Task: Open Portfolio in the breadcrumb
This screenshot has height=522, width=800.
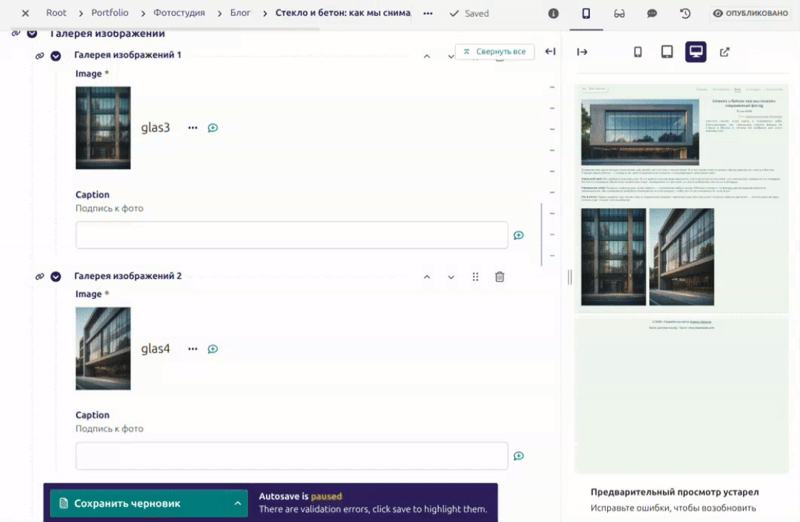Action: [110, 13]
